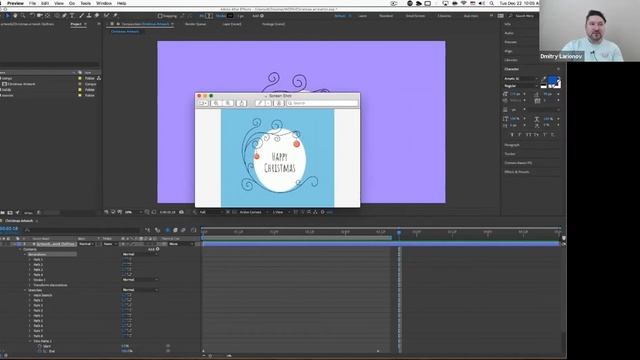Open the File menu
The height and width of the screenshot is (360, 640).
(x=32, y=3)
